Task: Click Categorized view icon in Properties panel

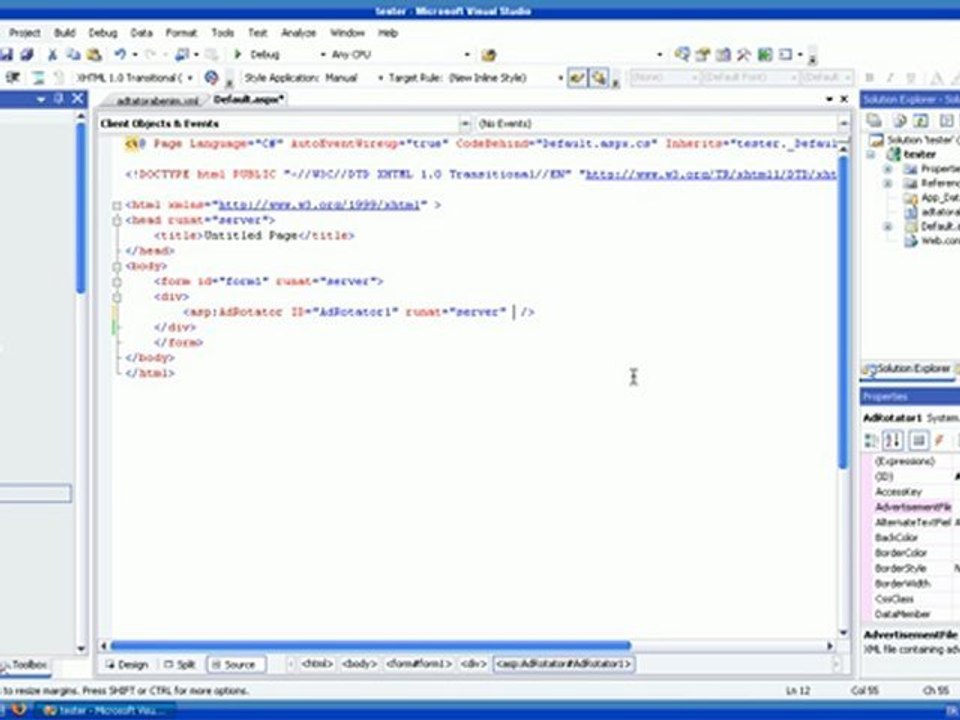Action: pyautogui.click(x=871, y=440)
